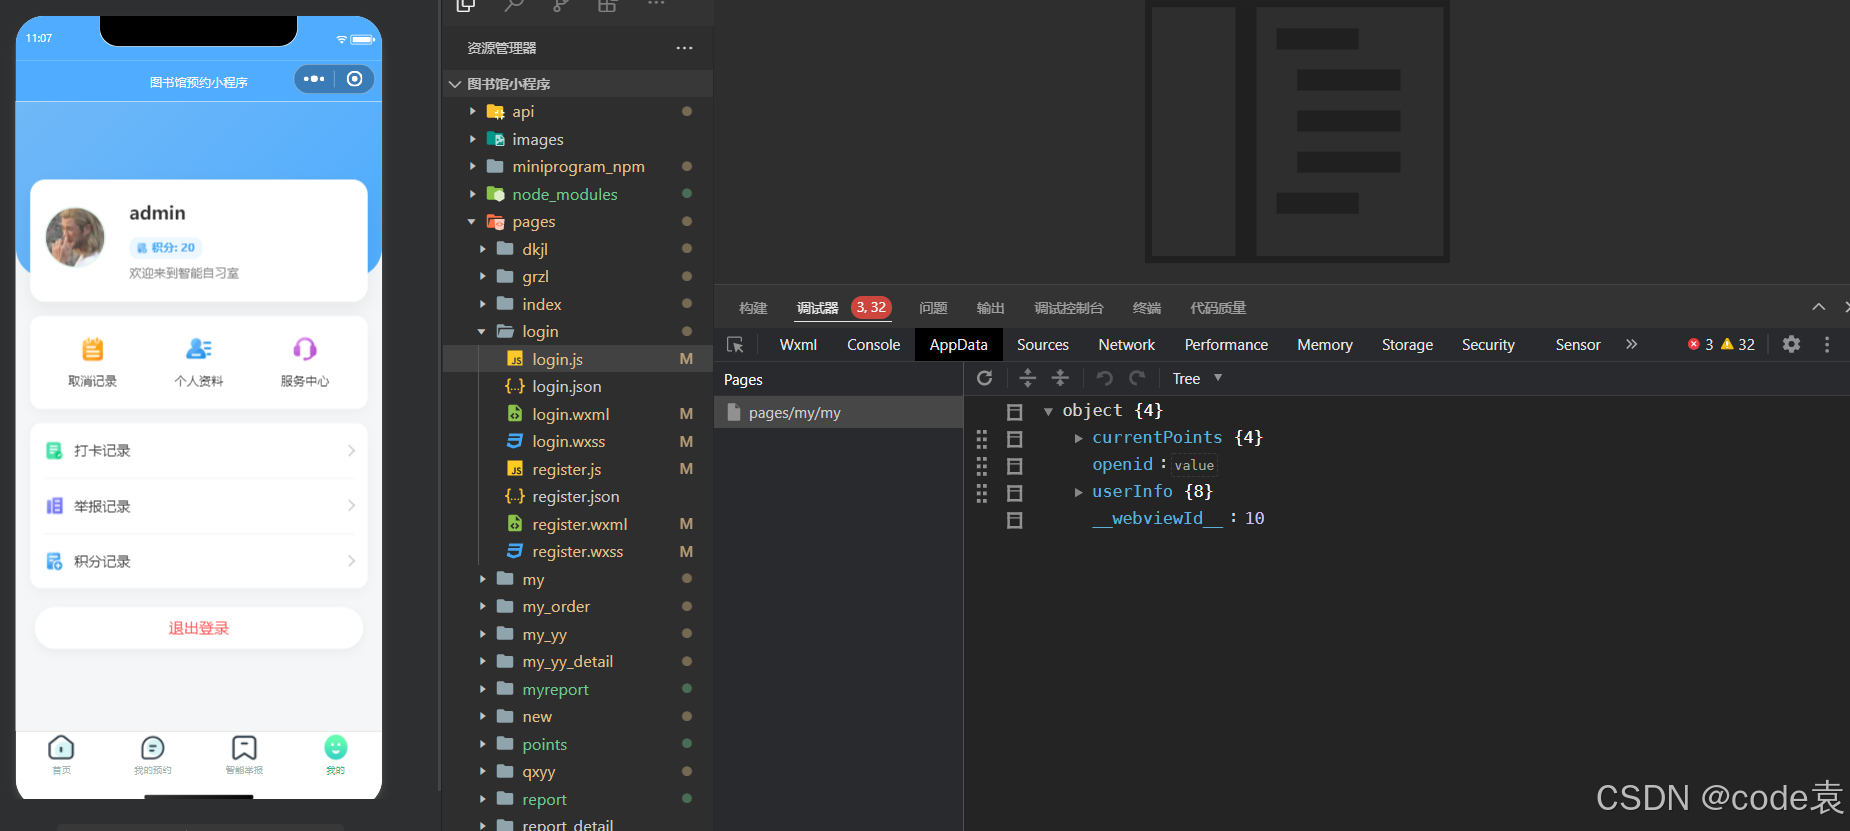
Task: Click the admin avatar photo
Action: (x=75, y=237)
